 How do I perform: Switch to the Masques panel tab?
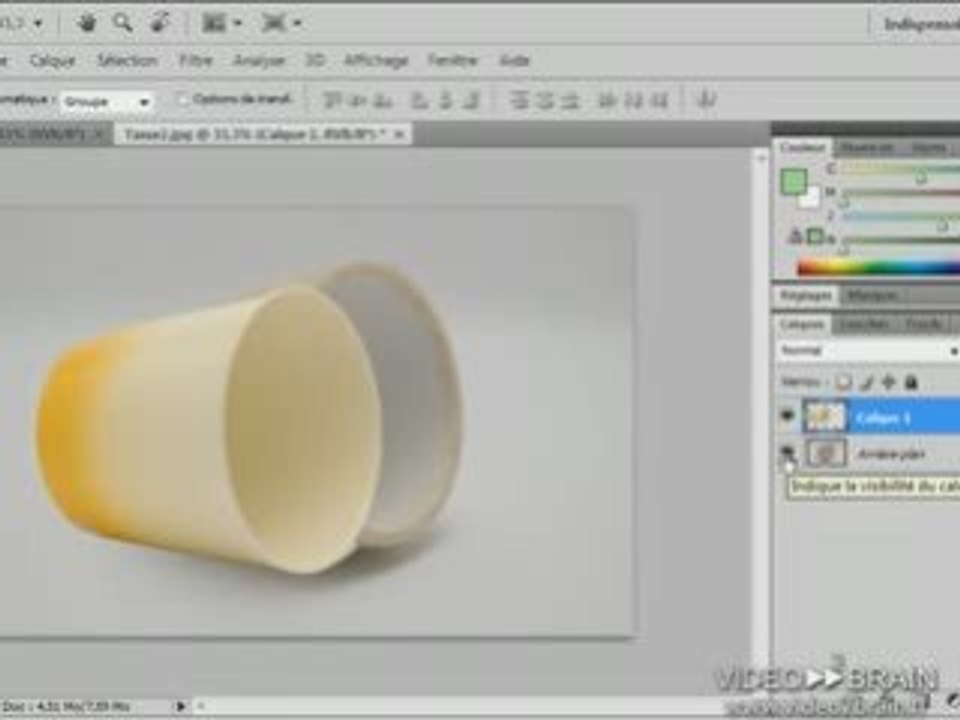(872, 296)
